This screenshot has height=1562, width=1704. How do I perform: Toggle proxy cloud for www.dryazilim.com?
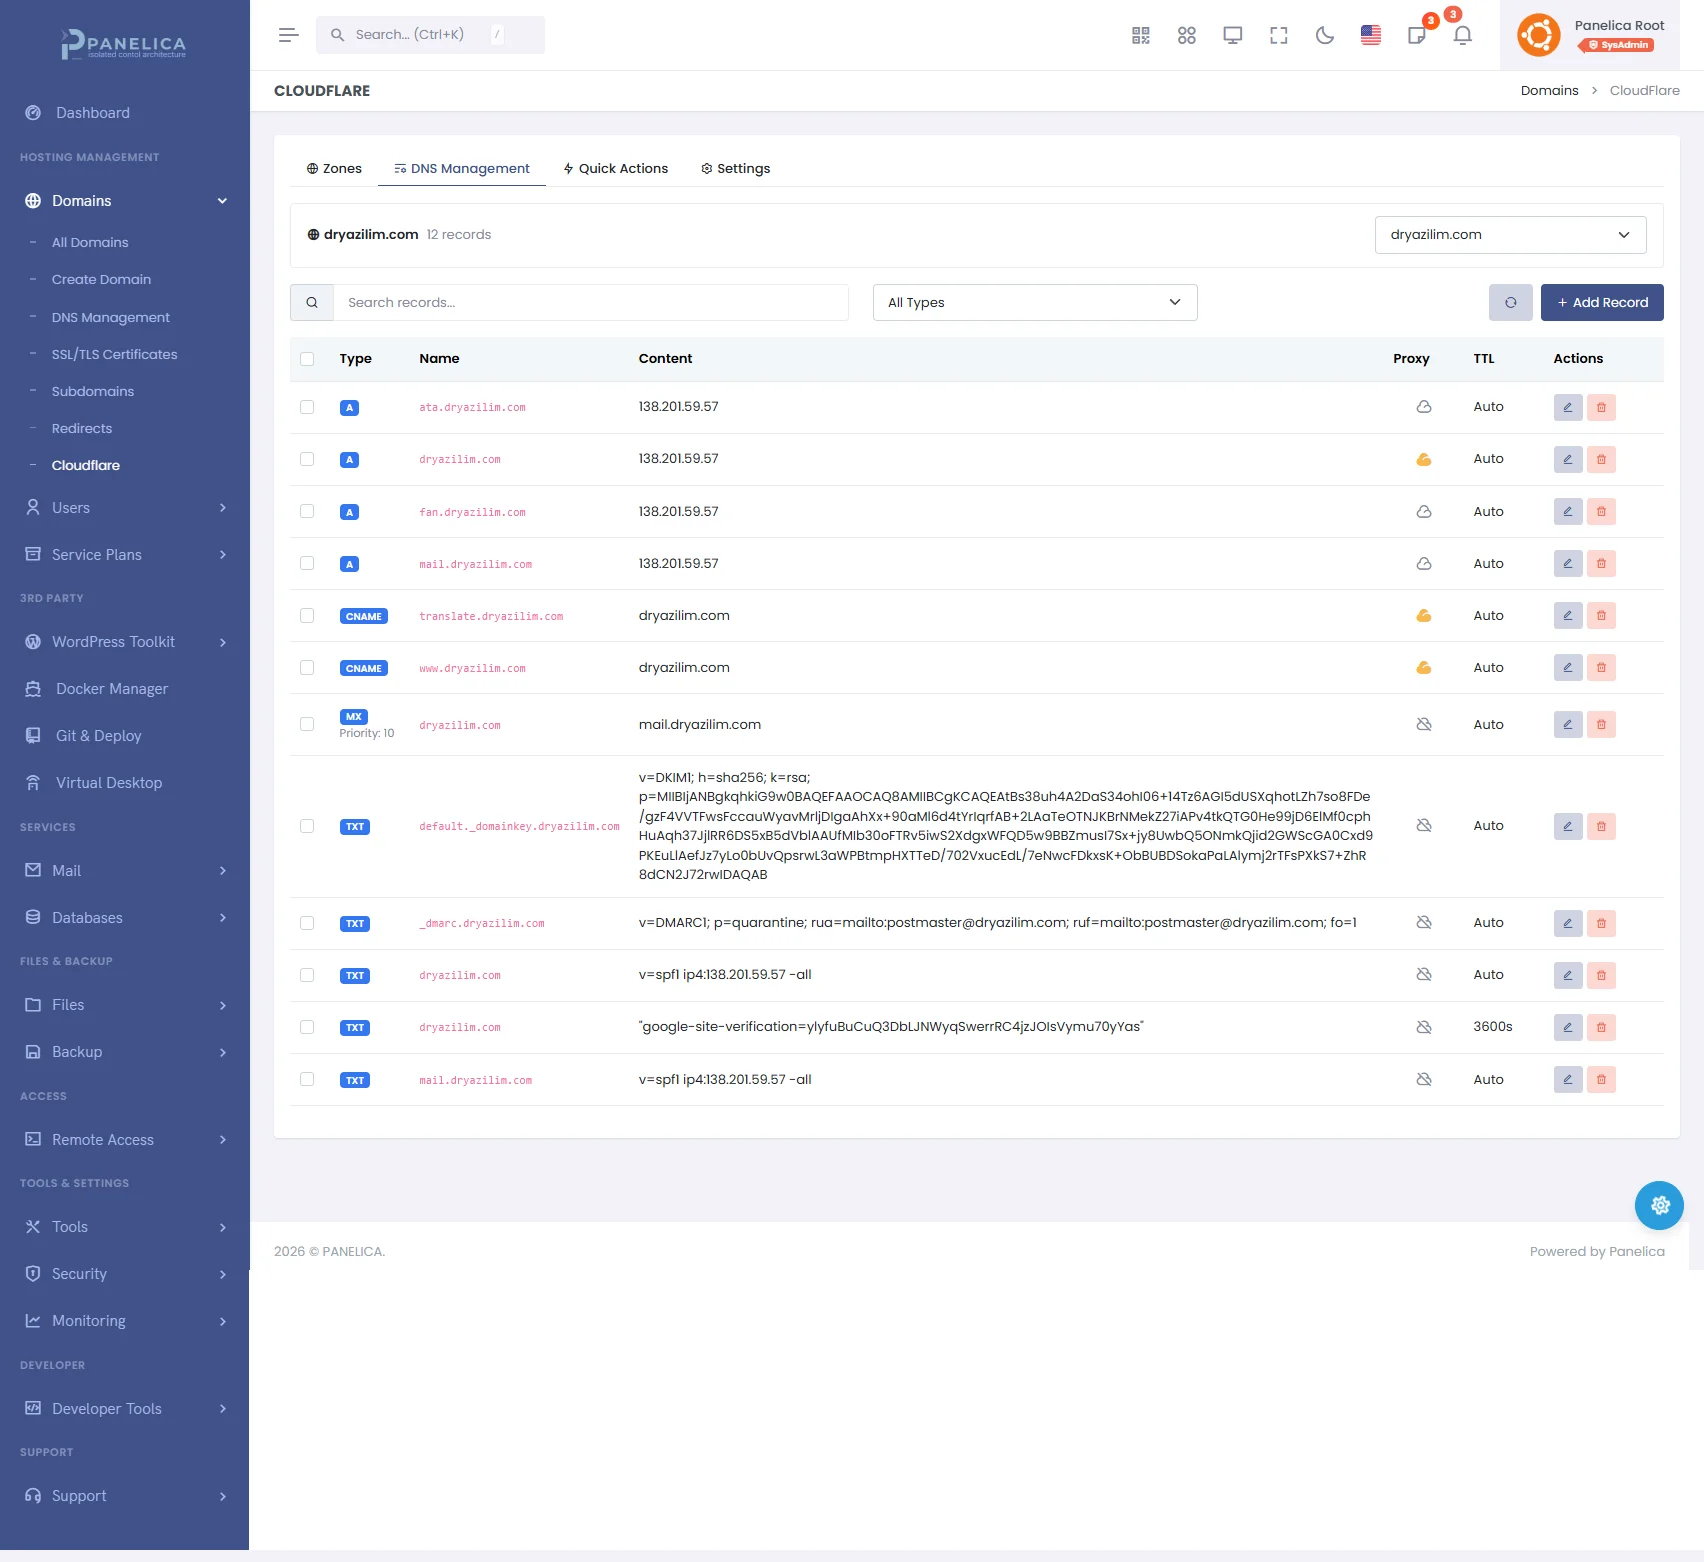click(1424, 668)
